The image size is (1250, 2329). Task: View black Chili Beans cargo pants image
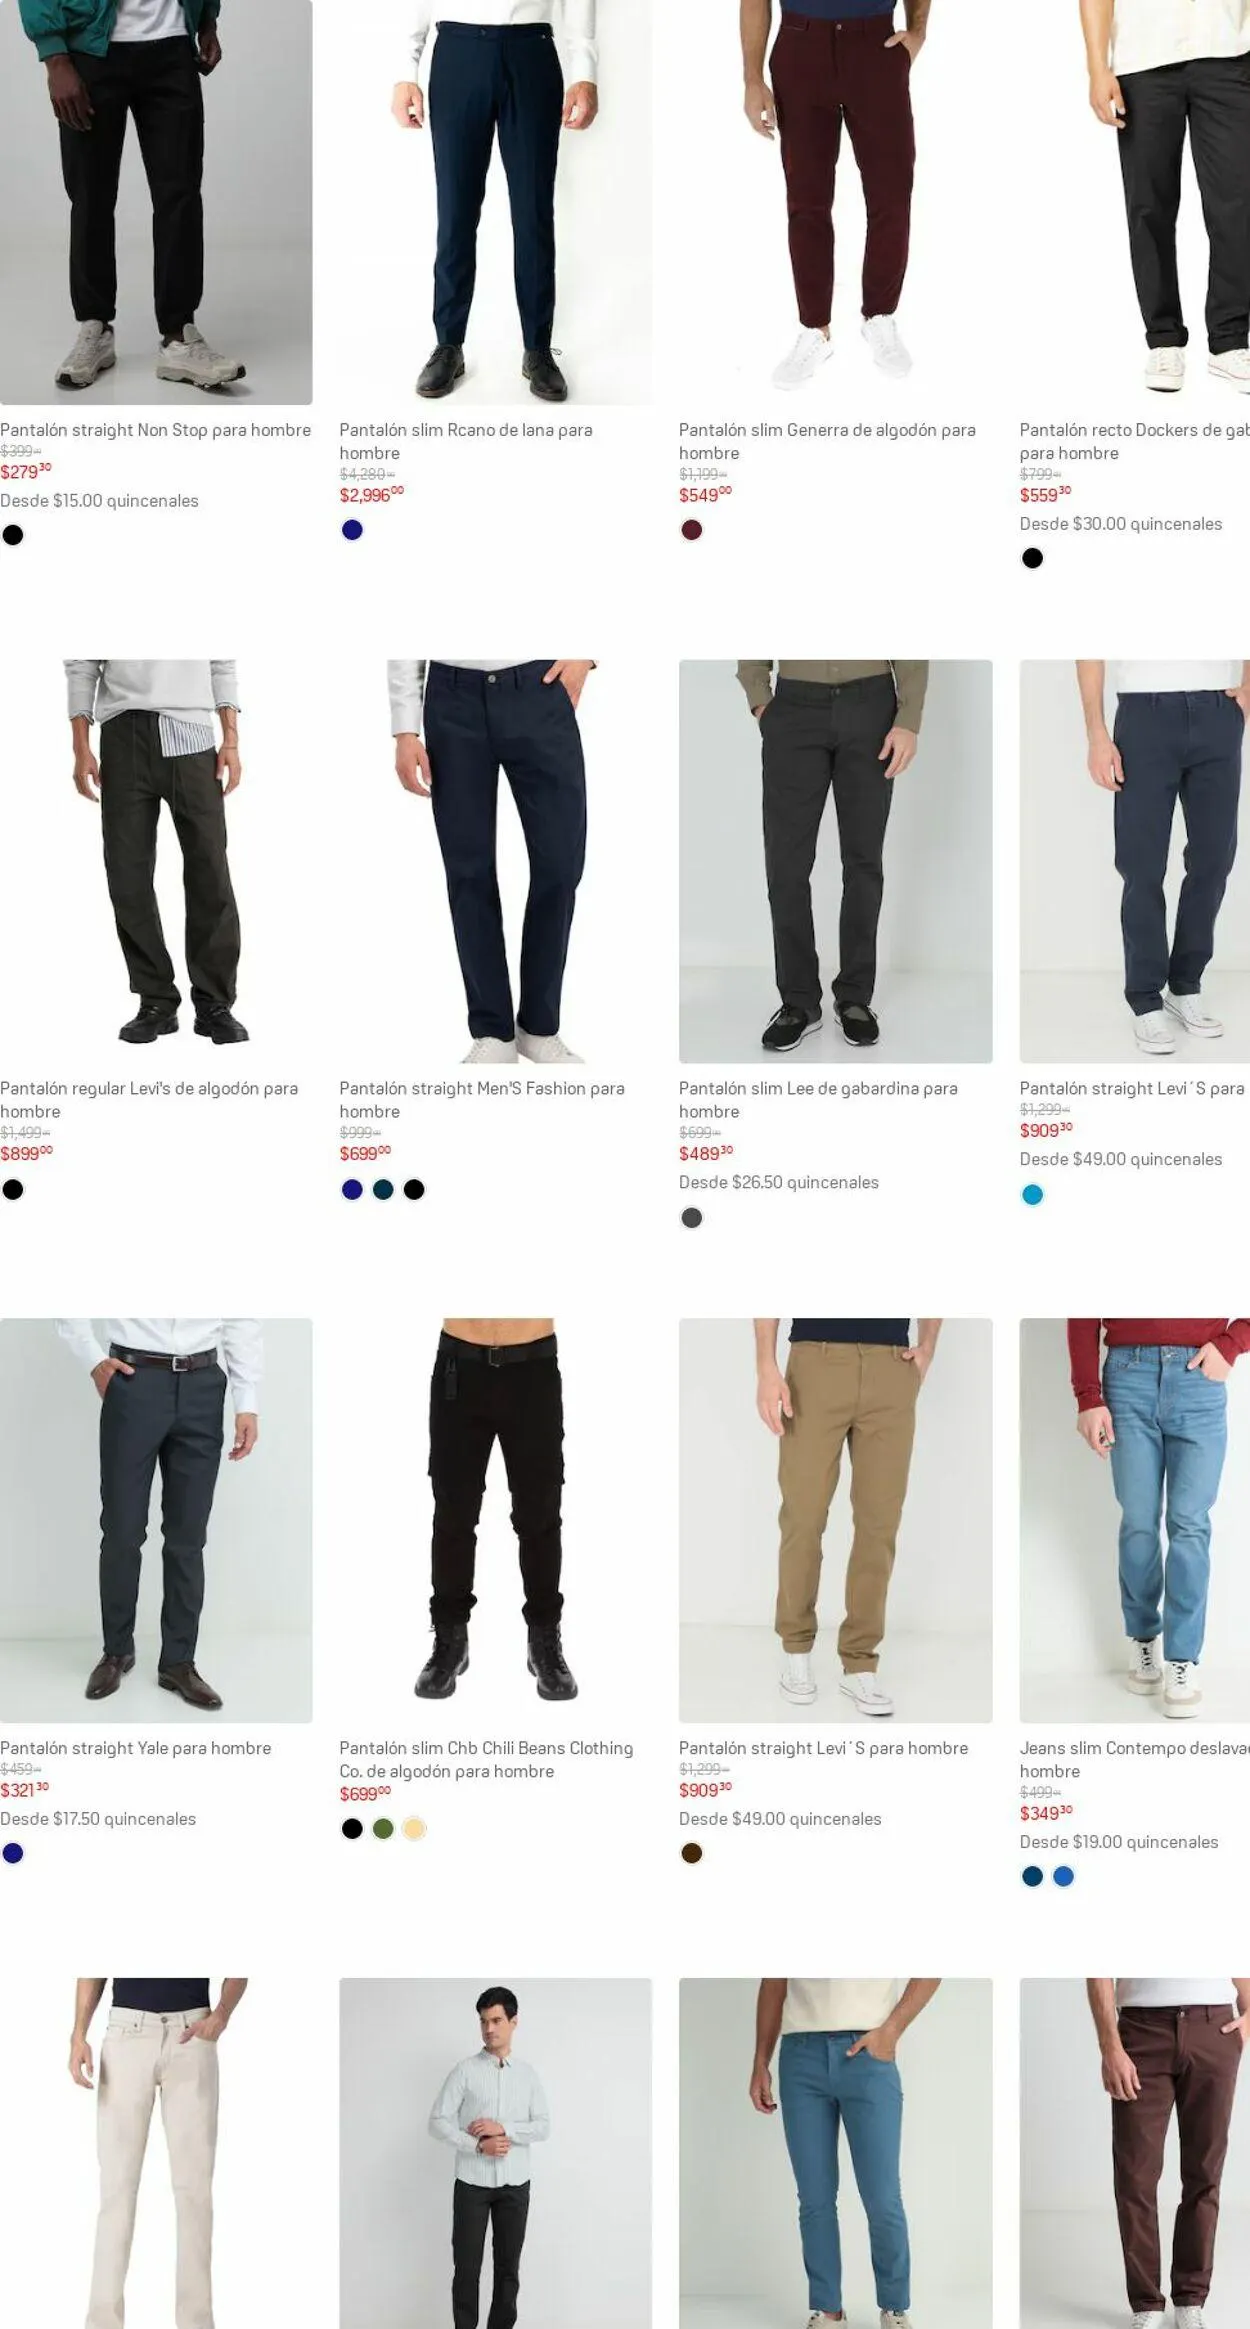(496, 1520)
